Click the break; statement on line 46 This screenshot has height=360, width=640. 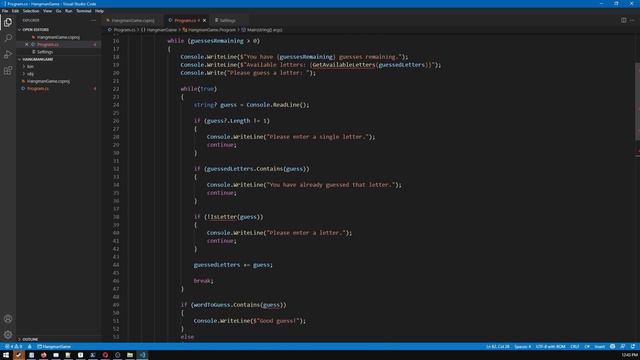pos(203,281)
